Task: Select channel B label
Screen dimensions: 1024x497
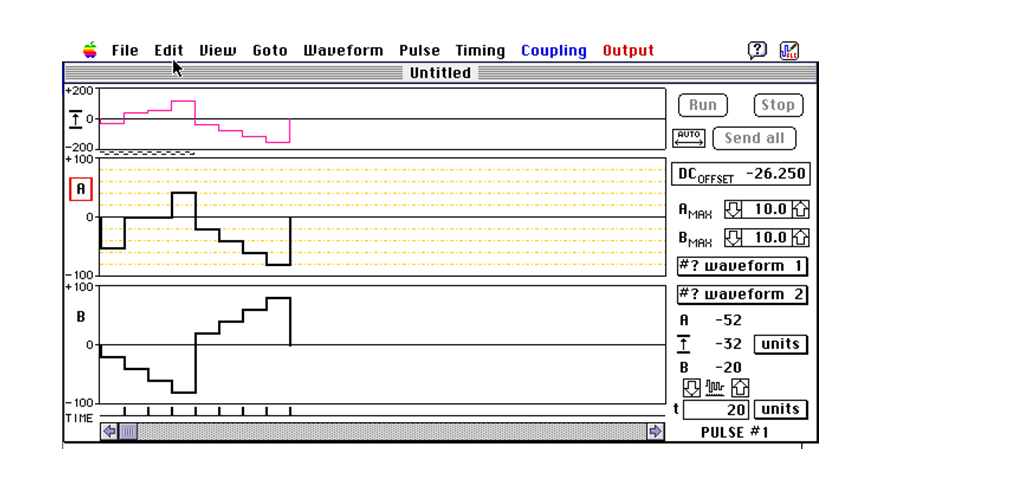Action: coord(81,317)
